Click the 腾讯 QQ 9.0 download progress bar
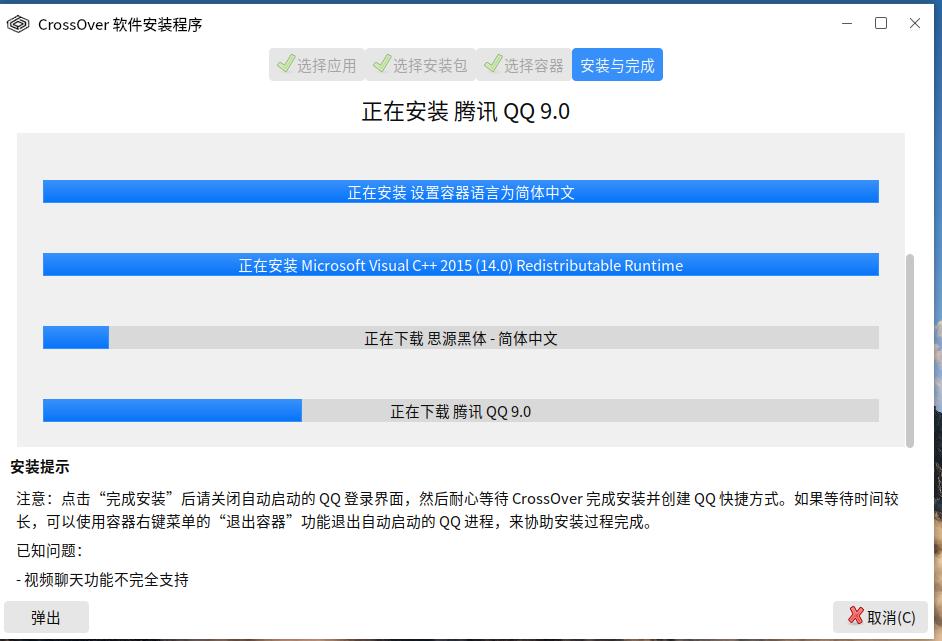 460,411
